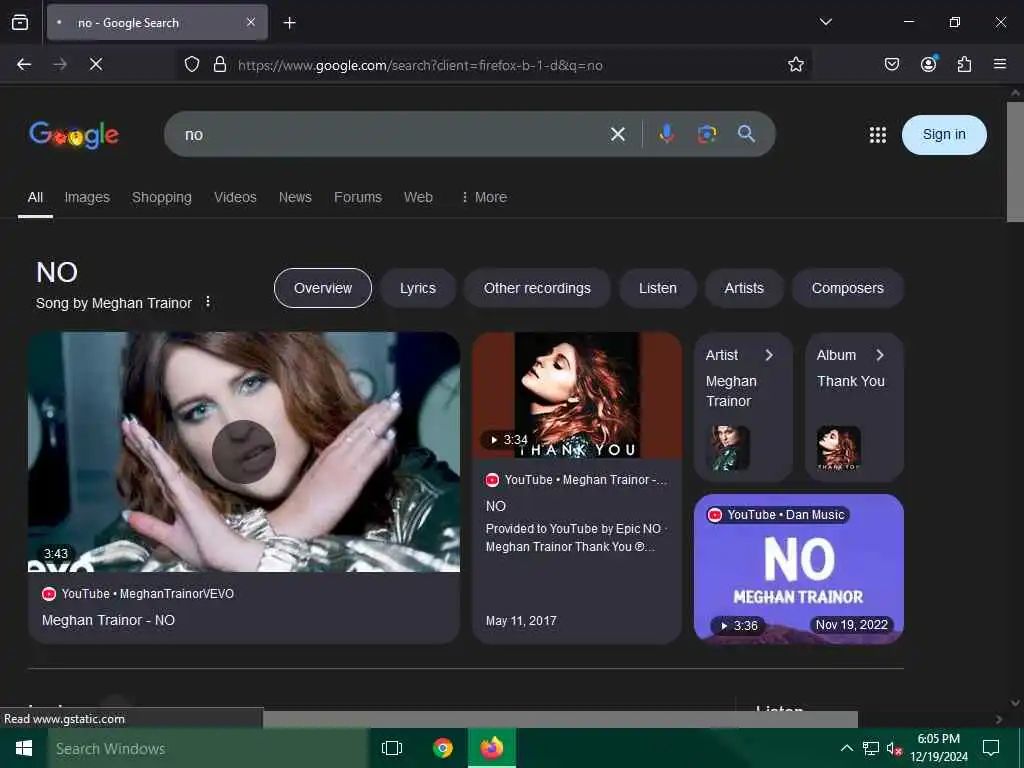This screenshot has width=1024, height=768.
Task: Click the horizontal scrollbar at bottom
Action: click(x=560, y=719)
